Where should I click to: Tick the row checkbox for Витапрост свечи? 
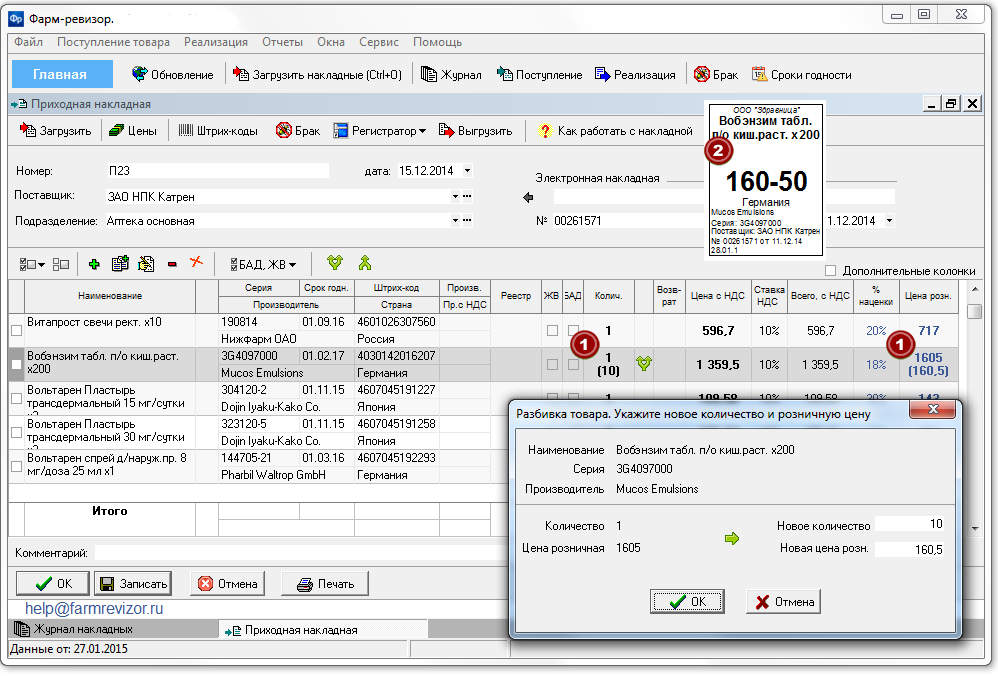click(17, 330)
